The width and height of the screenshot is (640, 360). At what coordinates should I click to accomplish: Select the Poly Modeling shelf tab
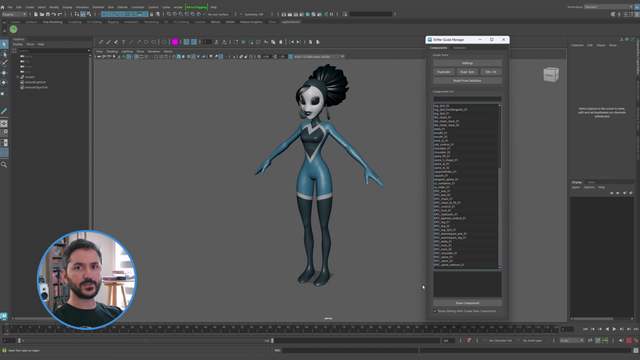click(53, 22)
